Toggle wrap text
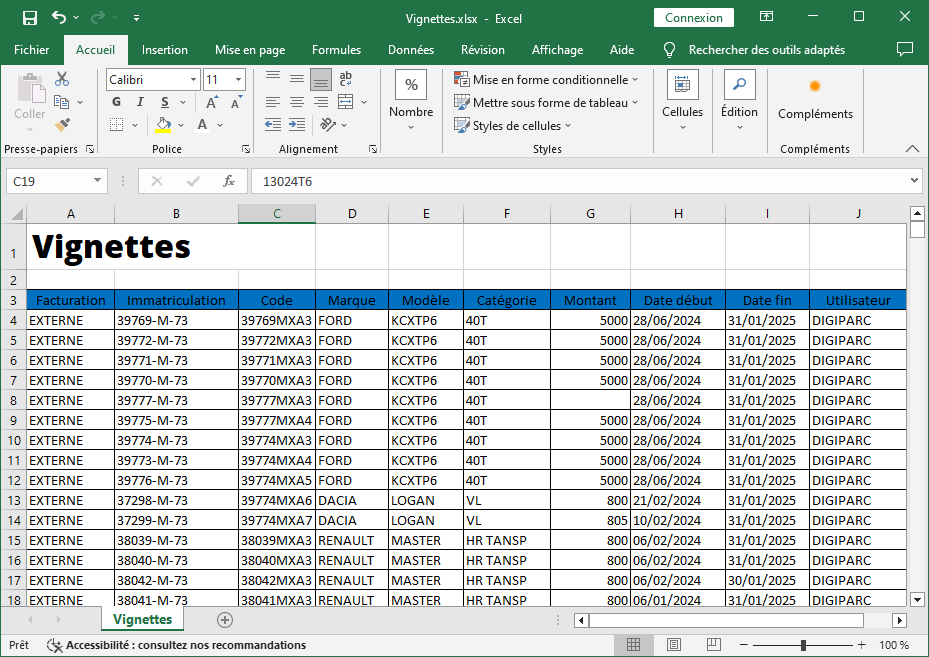Screen dimensions: 929x657 coord(345,78)
